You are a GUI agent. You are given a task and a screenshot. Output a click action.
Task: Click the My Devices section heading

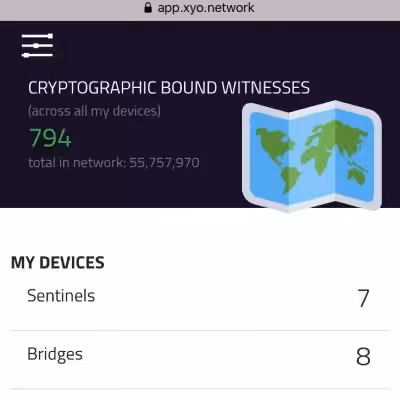click(x=58, y=262)
